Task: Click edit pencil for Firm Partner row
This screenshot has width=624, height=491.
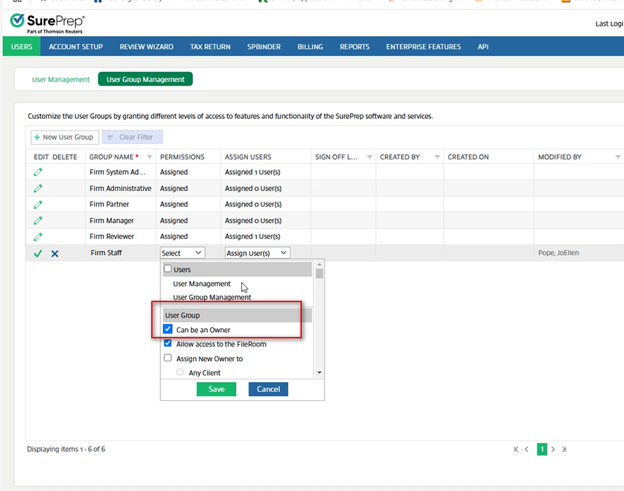Action: click(x=38, y=204)
